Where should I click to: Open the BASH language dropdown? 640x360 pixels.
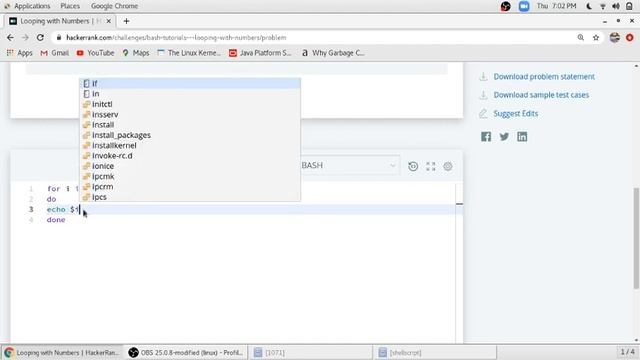[349, 165]
